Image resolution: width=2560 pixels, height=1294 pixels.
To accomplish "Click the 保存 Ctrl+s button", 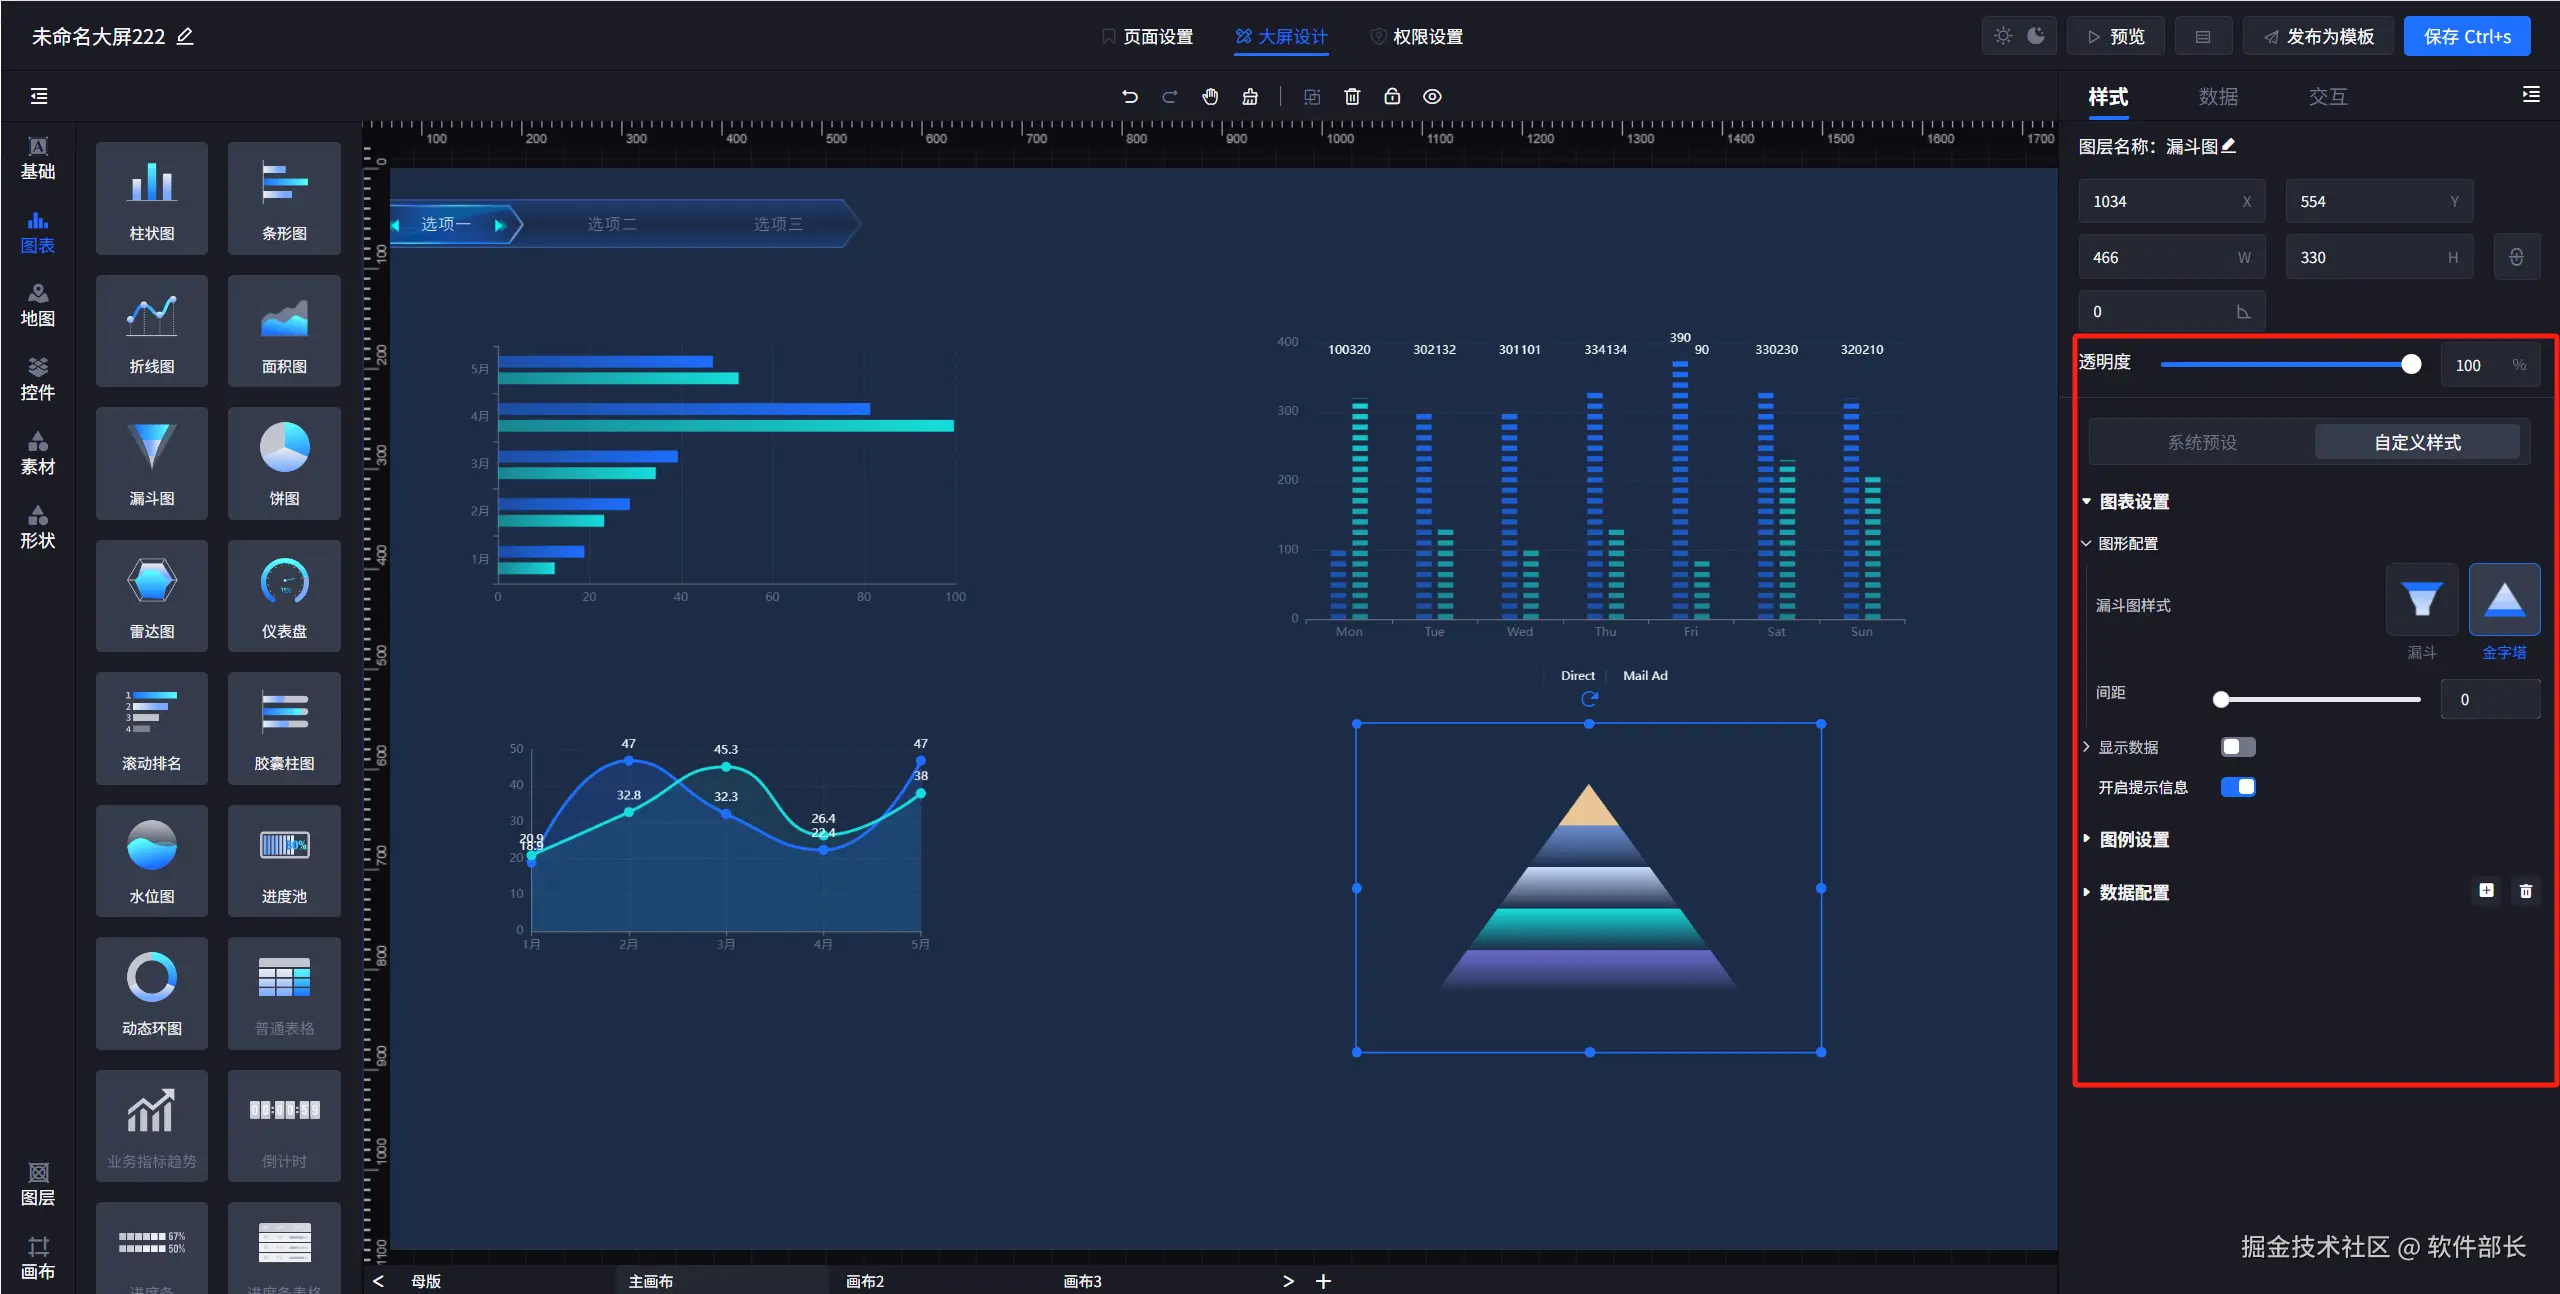I will pos(2466,37).
